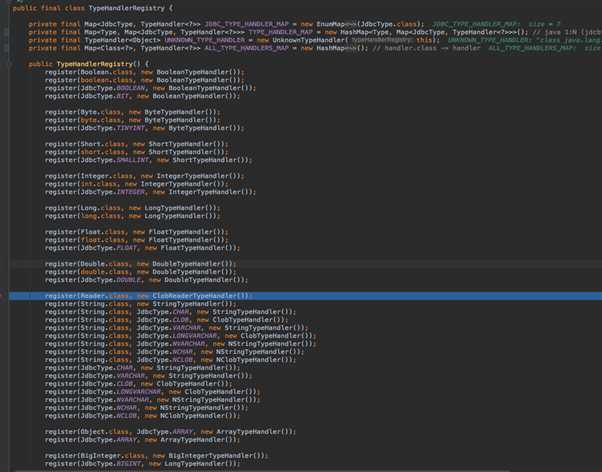The height and width of the screenshot is (472, 602).
Task: Click the String.class JdbcType.CHAR register line
Action: tap(170, 312)
